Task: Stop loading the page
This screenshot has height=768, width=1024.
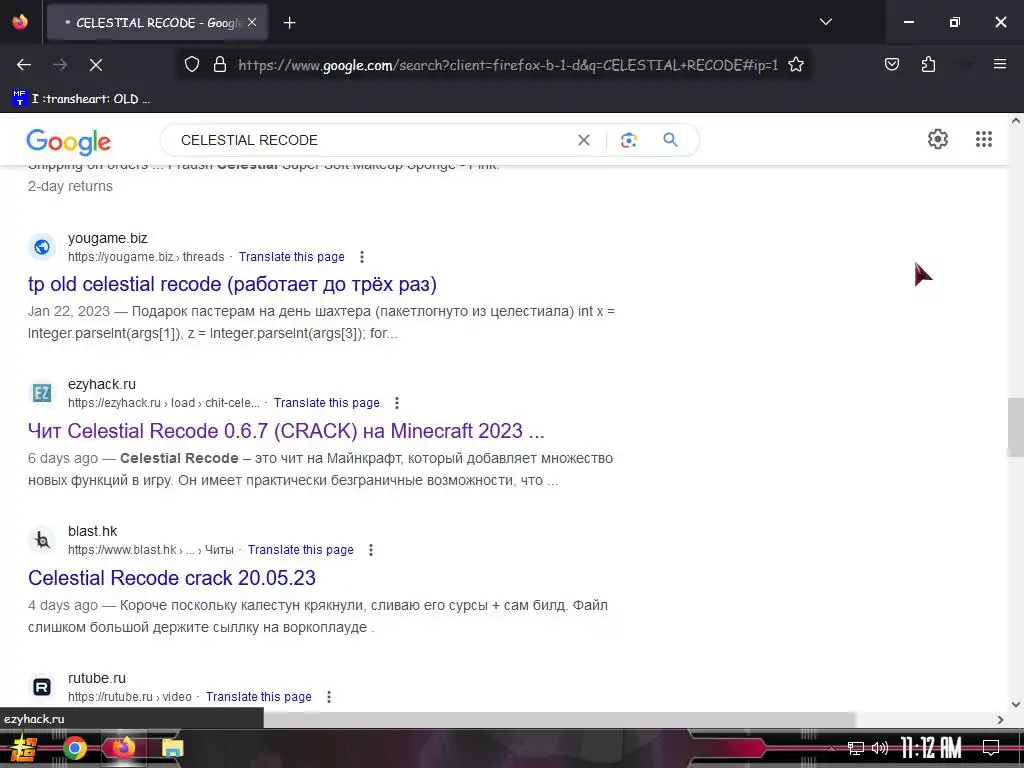Action: coord(95,65)
